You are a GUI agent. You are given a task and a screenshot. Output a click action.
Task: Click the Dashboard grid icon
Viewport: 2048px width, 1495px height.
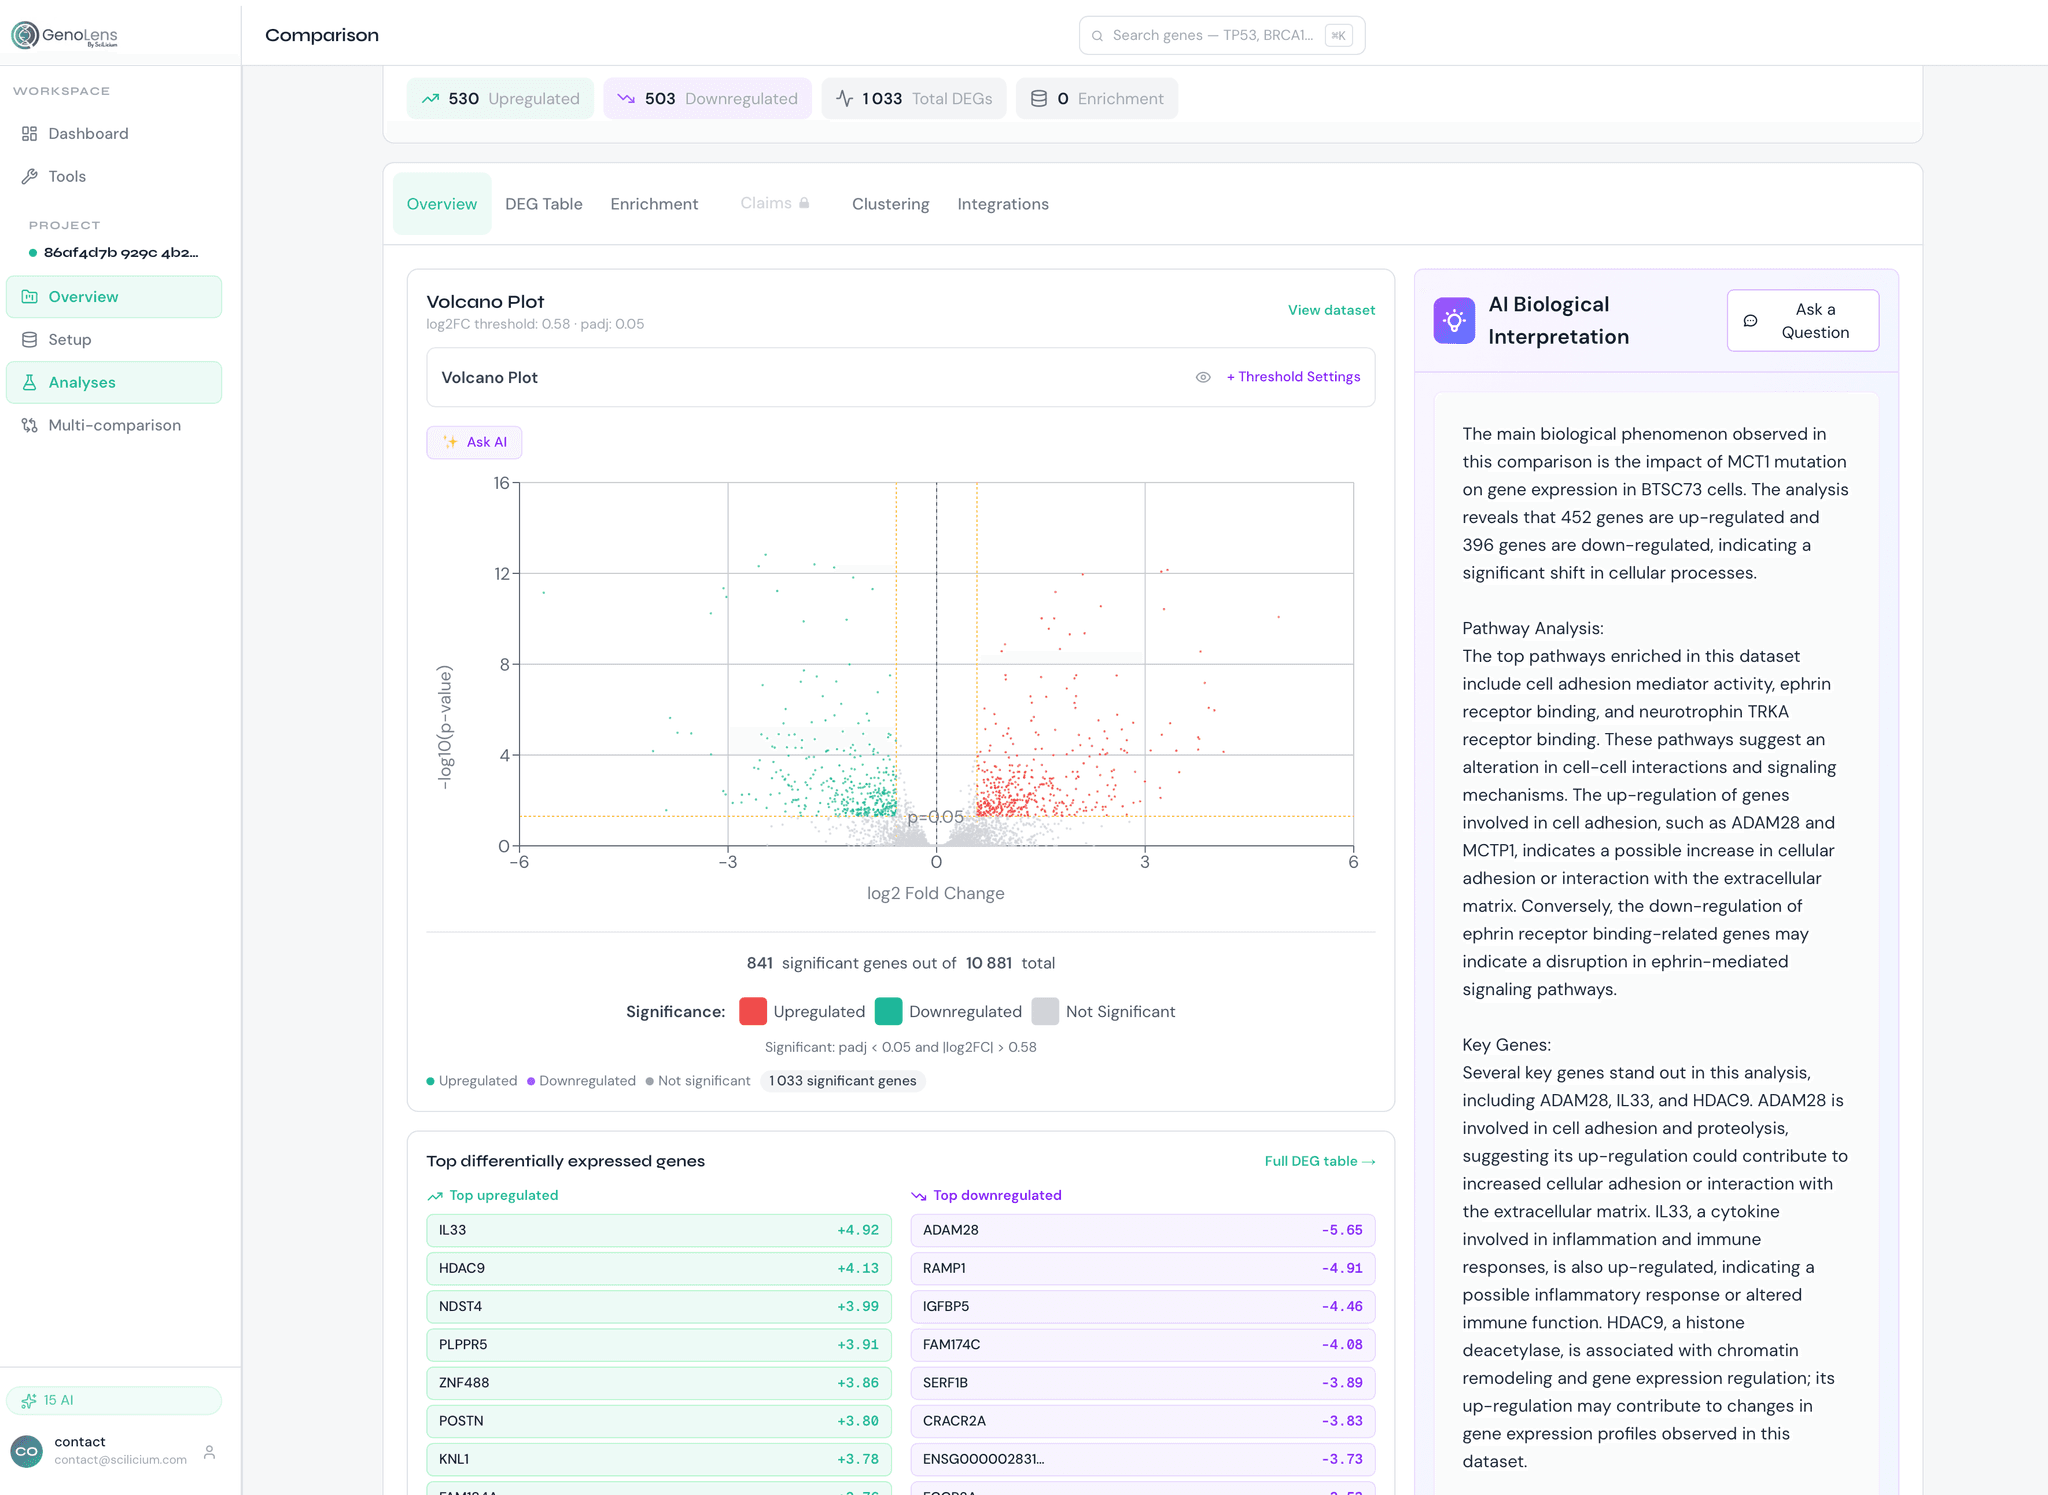(30, 134)
